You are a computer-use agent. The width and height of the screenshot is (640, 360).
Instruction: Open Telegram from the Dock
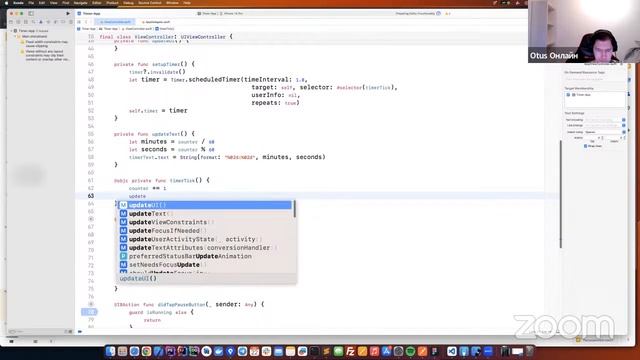coord(242,351)
